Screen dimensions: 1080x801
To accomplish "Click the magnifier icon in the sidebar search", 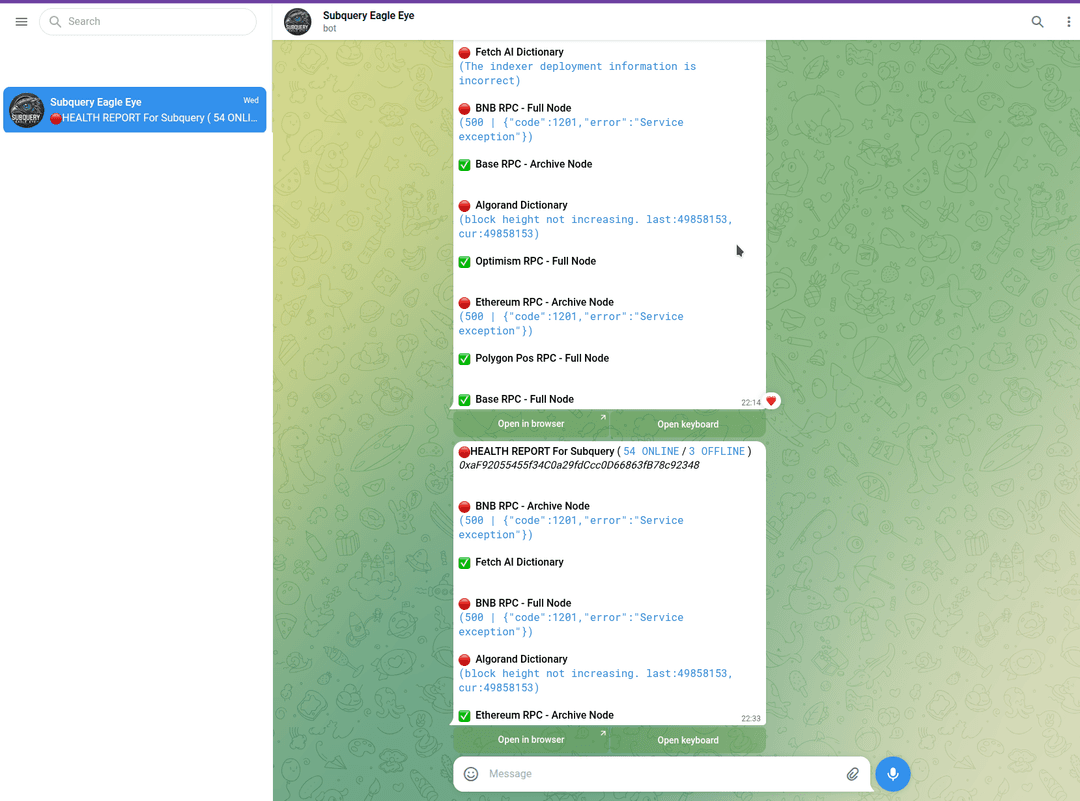I will point(55,21).
